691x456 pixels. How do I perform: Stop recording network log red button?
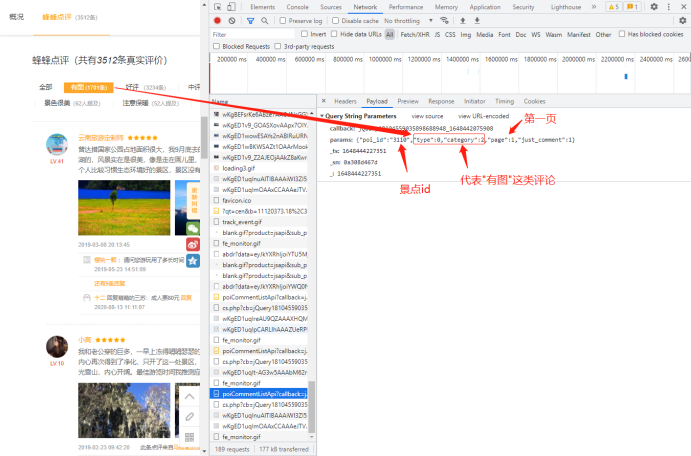pos(217,20)
